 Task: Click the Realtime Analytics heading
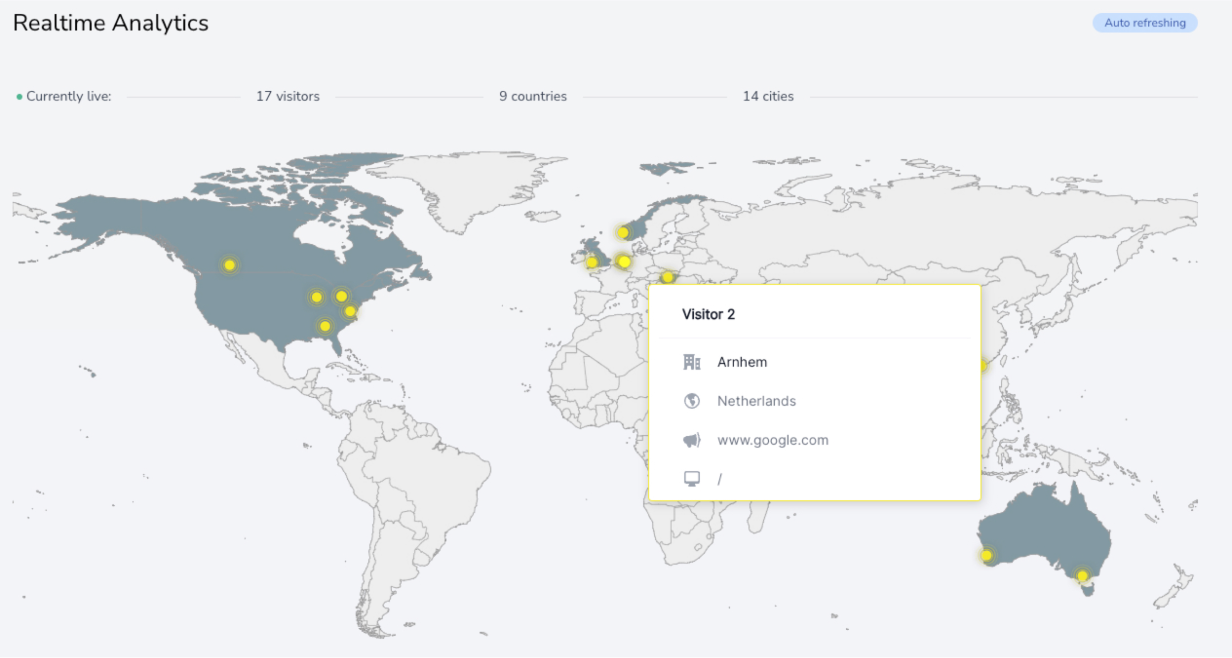[111, 23]
